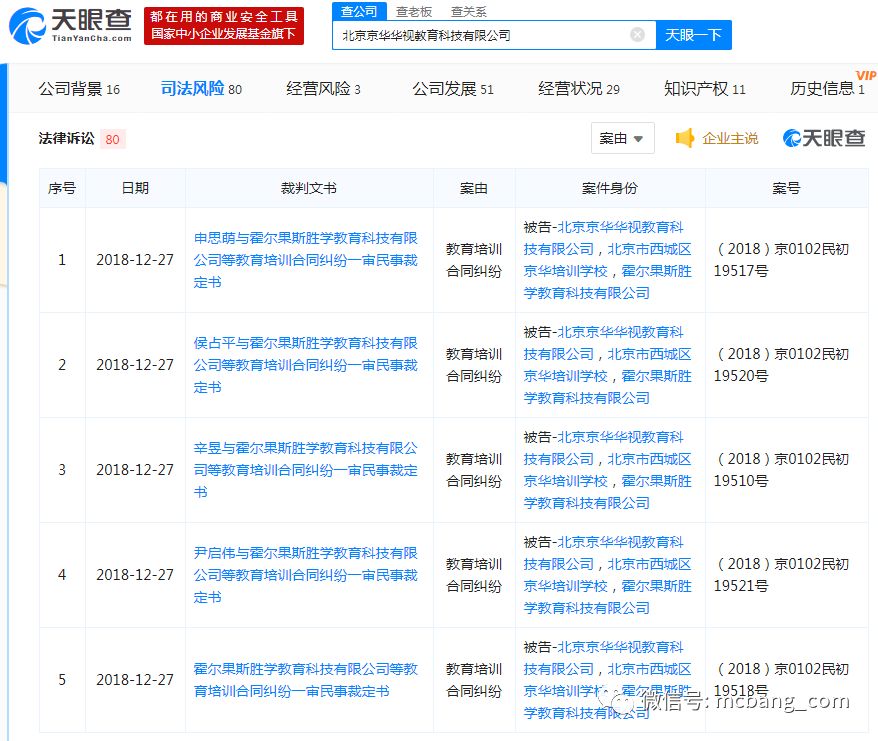
Task: Click the 案由 column header in table
Action: (x=474, y=188)
